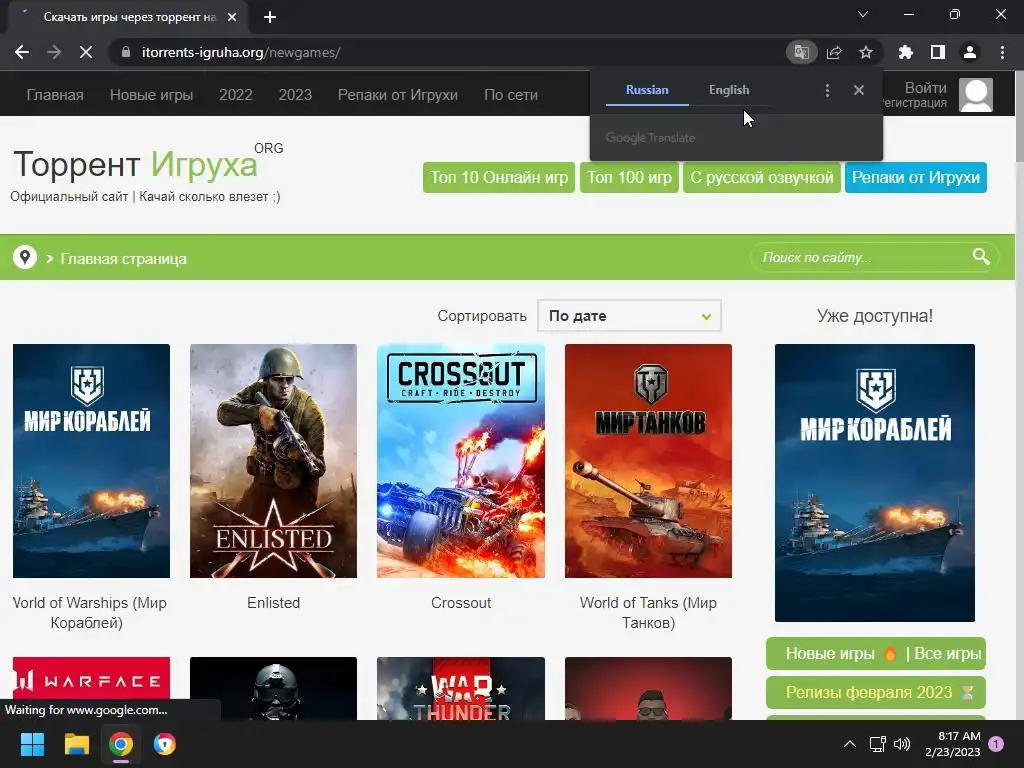Click Новые игры | Все игры button
Viewport: 1024px width, 768px height.
876,654
